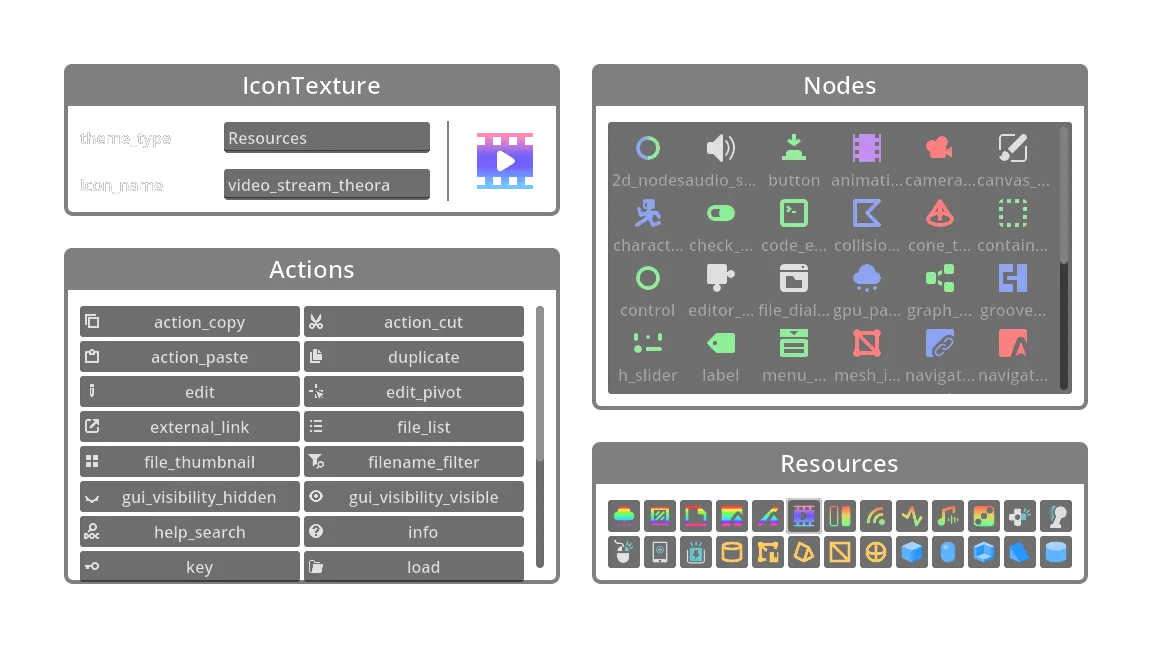Pick the blue cylinder shape resource icon
This screenshot has width=1152, height=648.
pyautogui.click(x=1056, y=552)
